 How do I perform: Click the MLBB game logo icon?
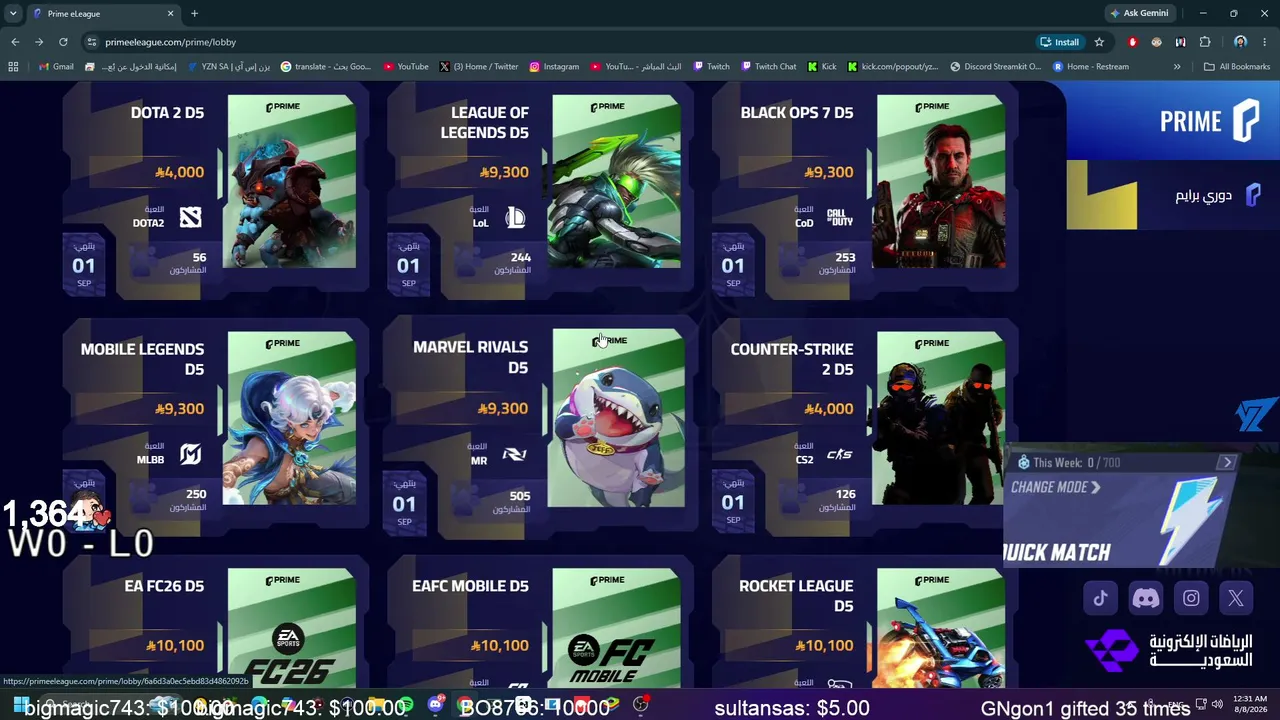[190, 454]
